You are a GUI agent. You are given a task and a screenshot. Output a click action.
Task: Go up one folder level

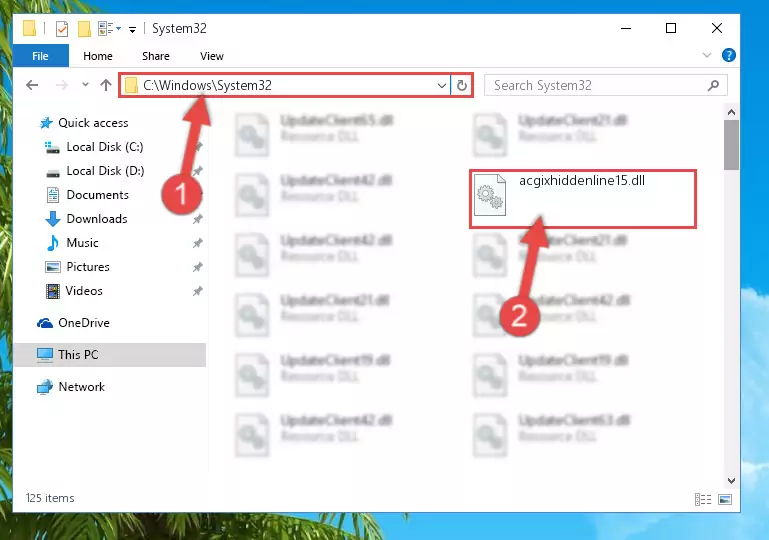point(105,85)
